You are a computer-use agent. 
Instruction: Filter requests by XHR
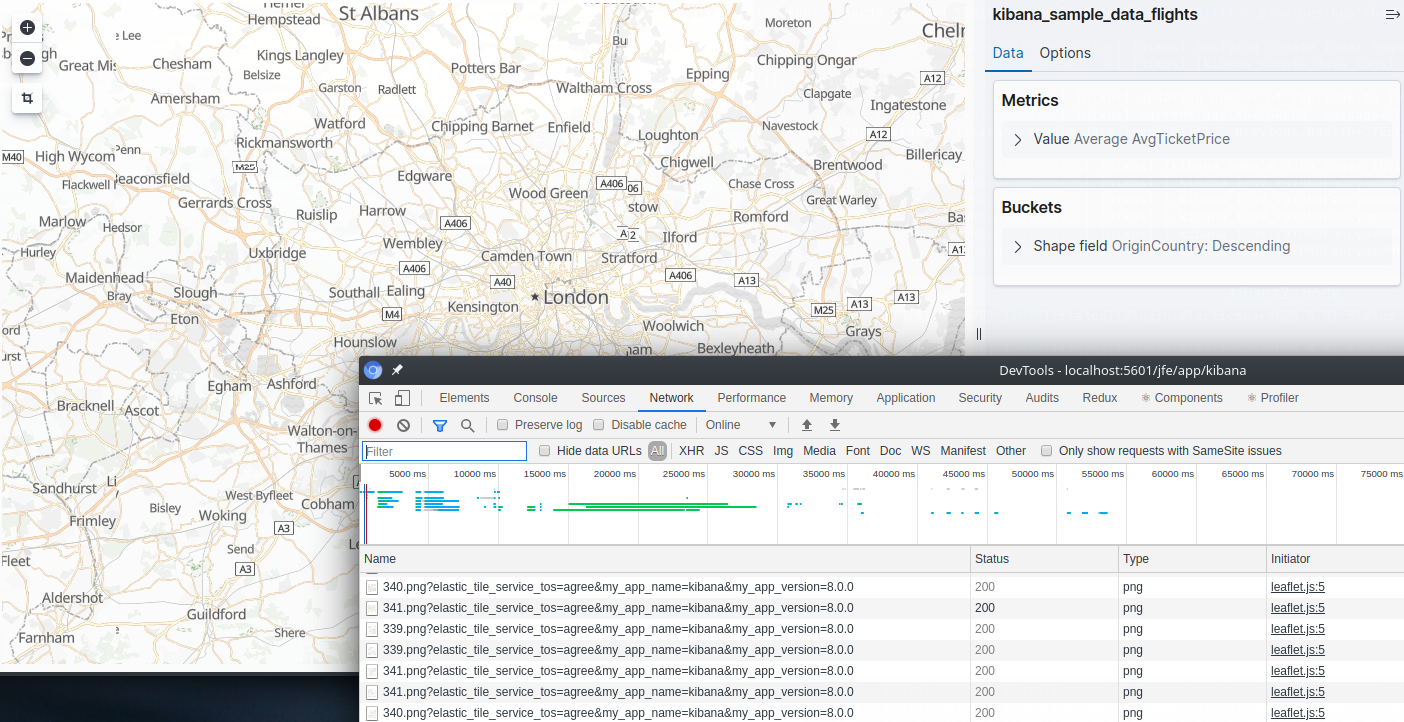click(691, 451)
